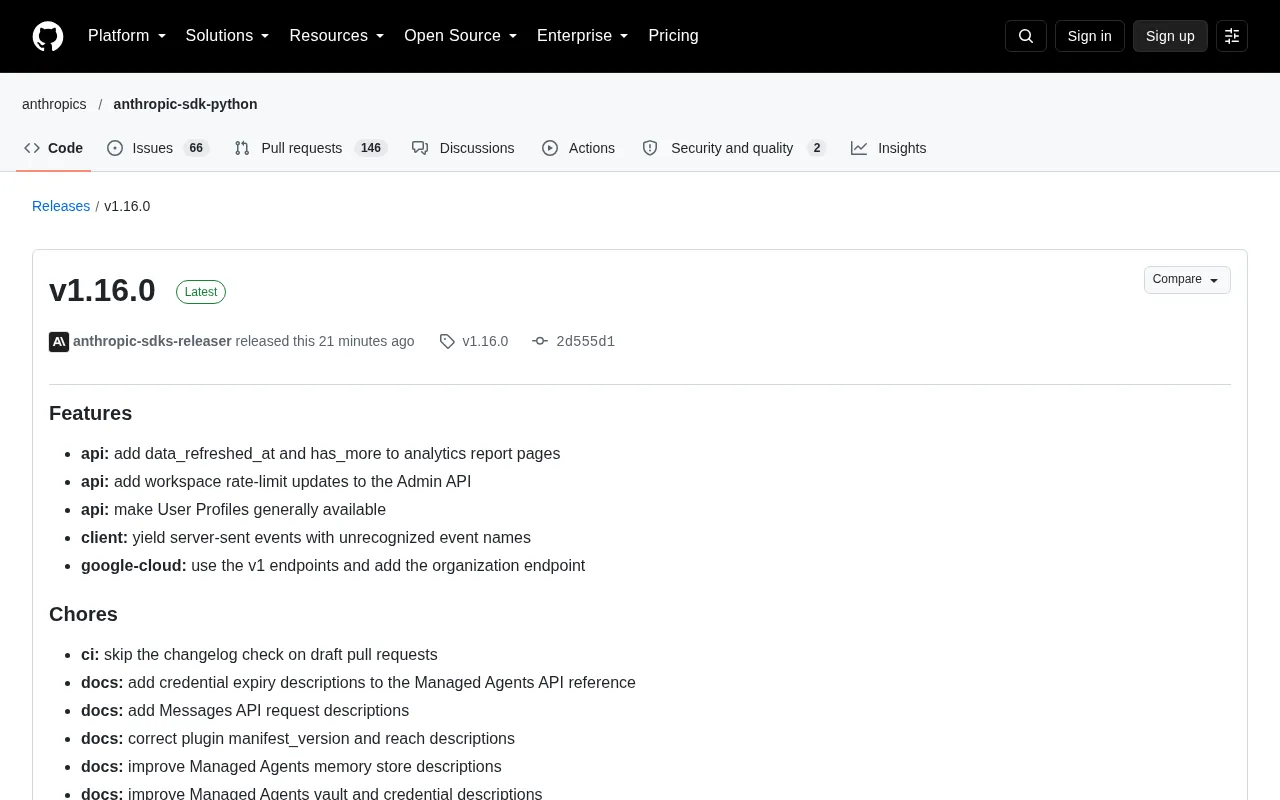1280x800 pixels.
Task: Click the Features heading
Action: pyautogui.click(x=90, y=414)
